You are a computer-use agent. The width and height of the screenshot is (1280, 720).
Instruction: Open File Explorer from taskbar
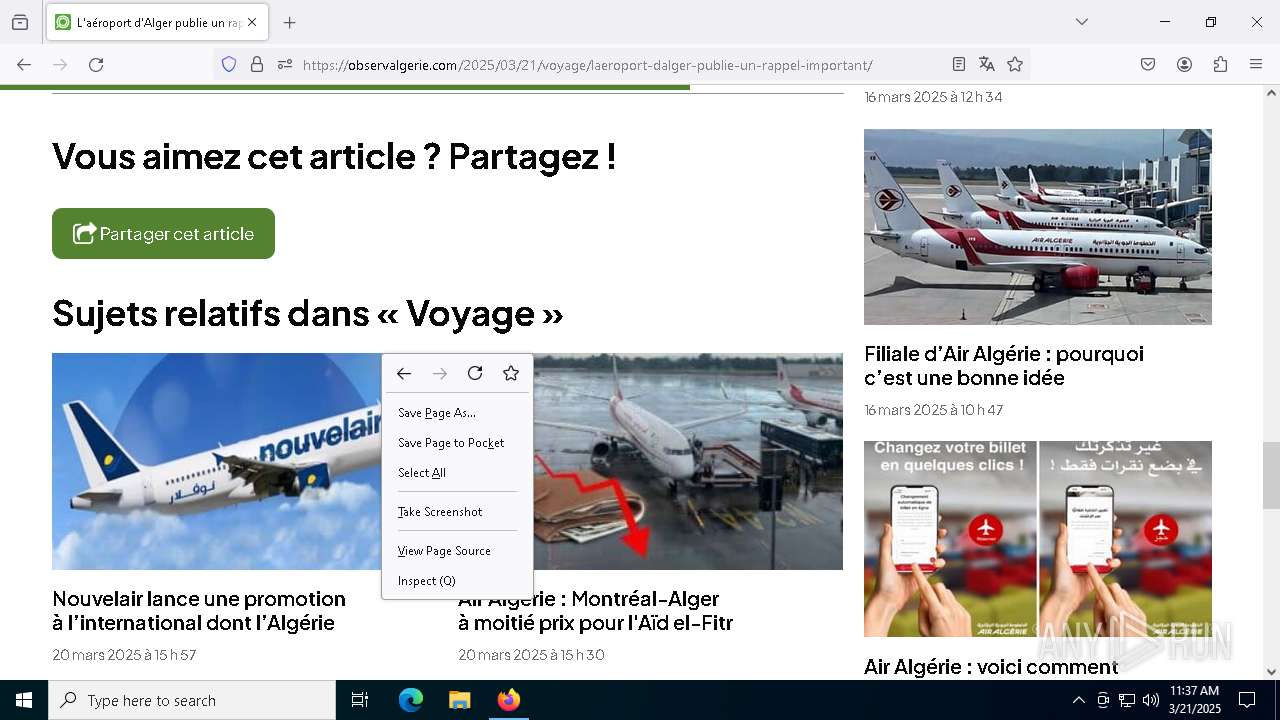[x=459, y=700]
